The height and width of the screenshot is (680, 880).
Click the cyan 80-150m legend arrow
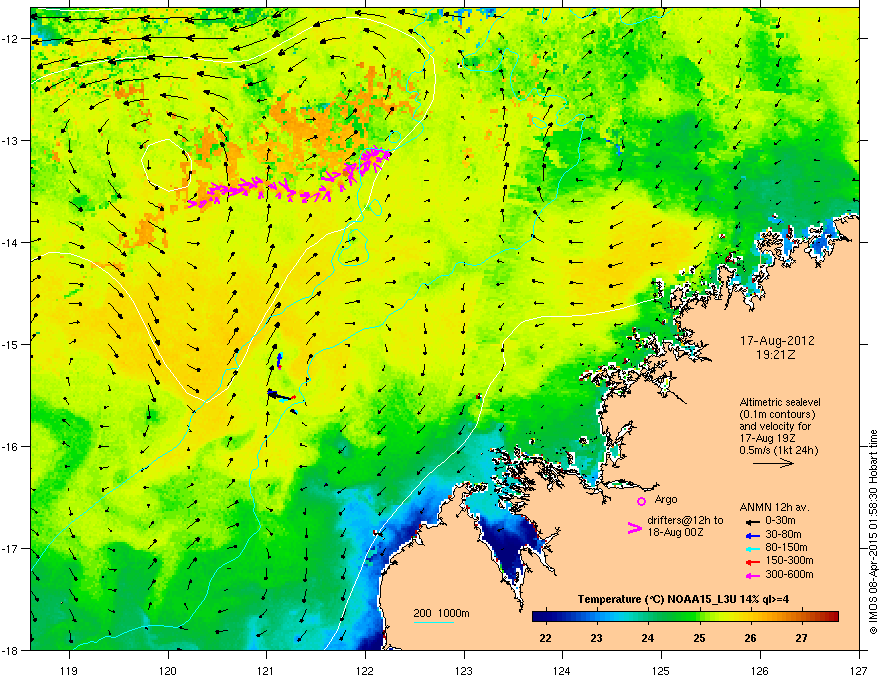[751, 548]
